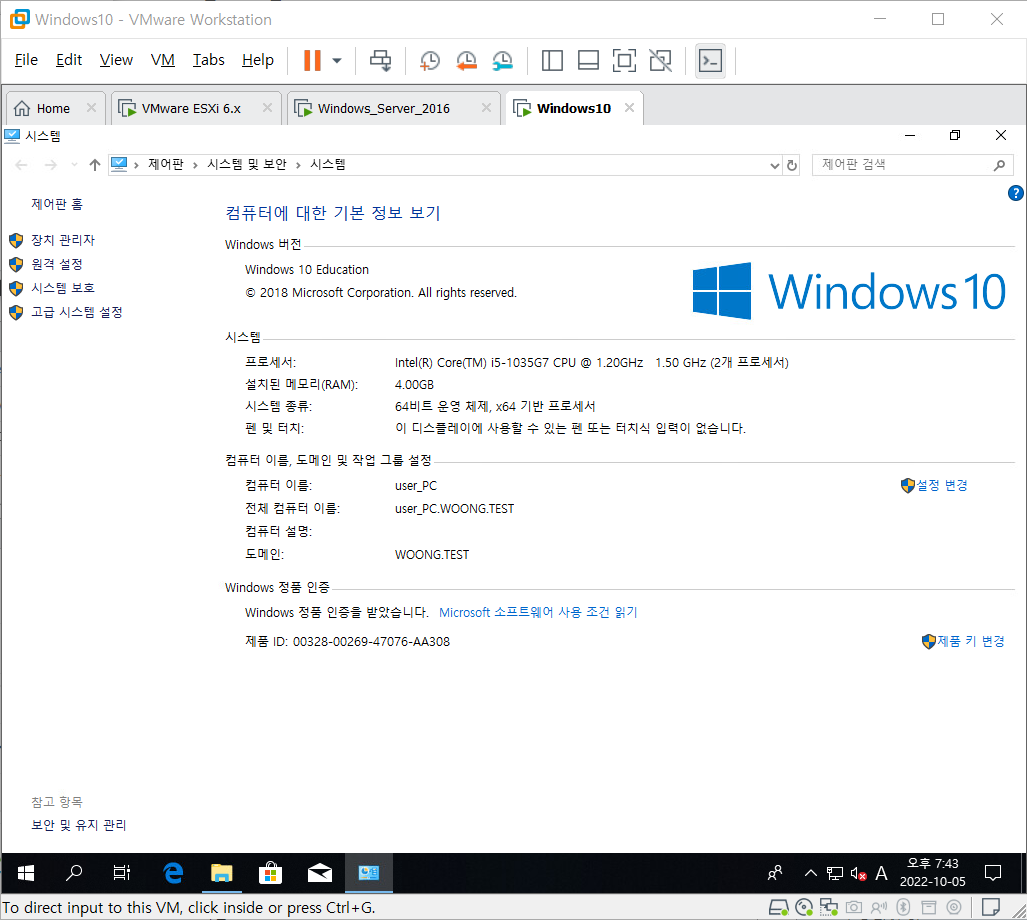Open network status tray icon
The height and width of the screenshot is (920, 1027).
pos(834,873)
